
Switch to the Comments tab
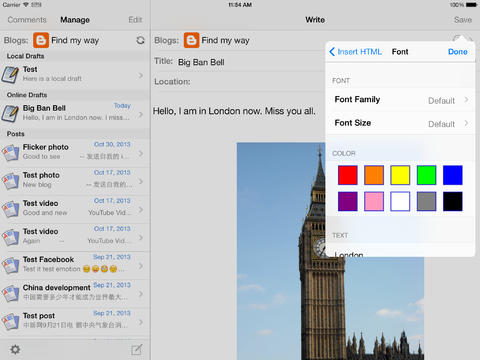27,20
